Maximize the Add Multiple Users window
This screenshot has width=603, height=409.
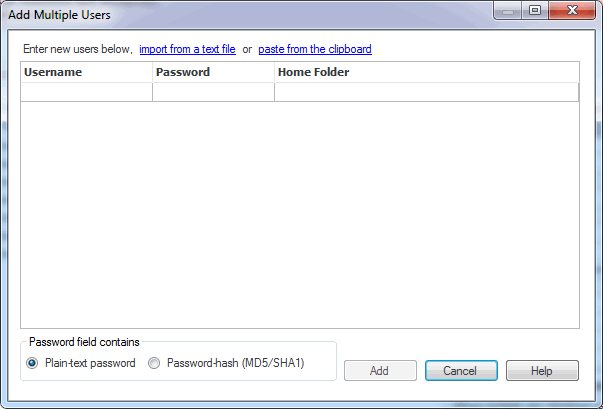[x=535, y=12]
